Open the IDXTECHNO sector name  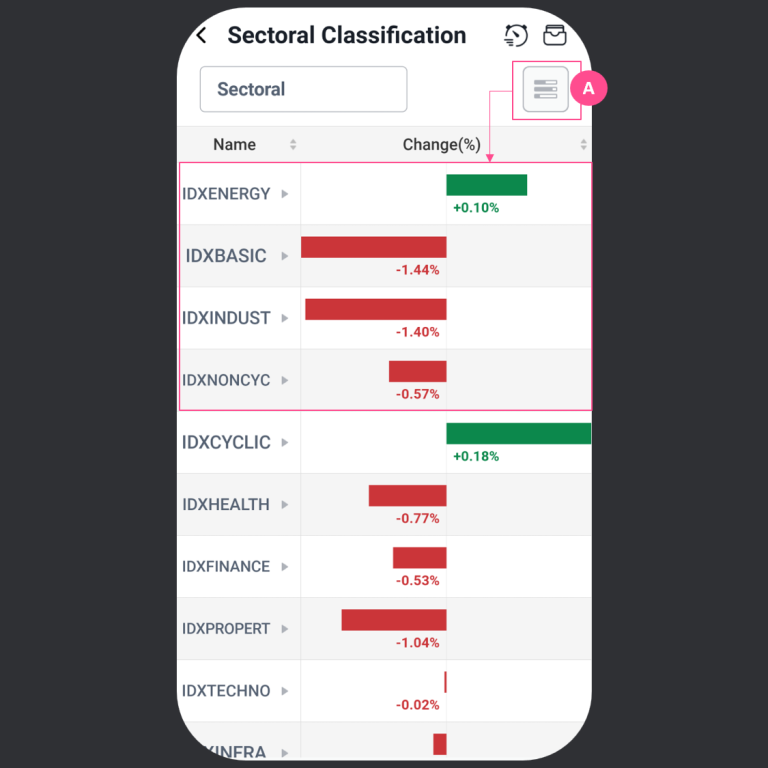(227, 691)
